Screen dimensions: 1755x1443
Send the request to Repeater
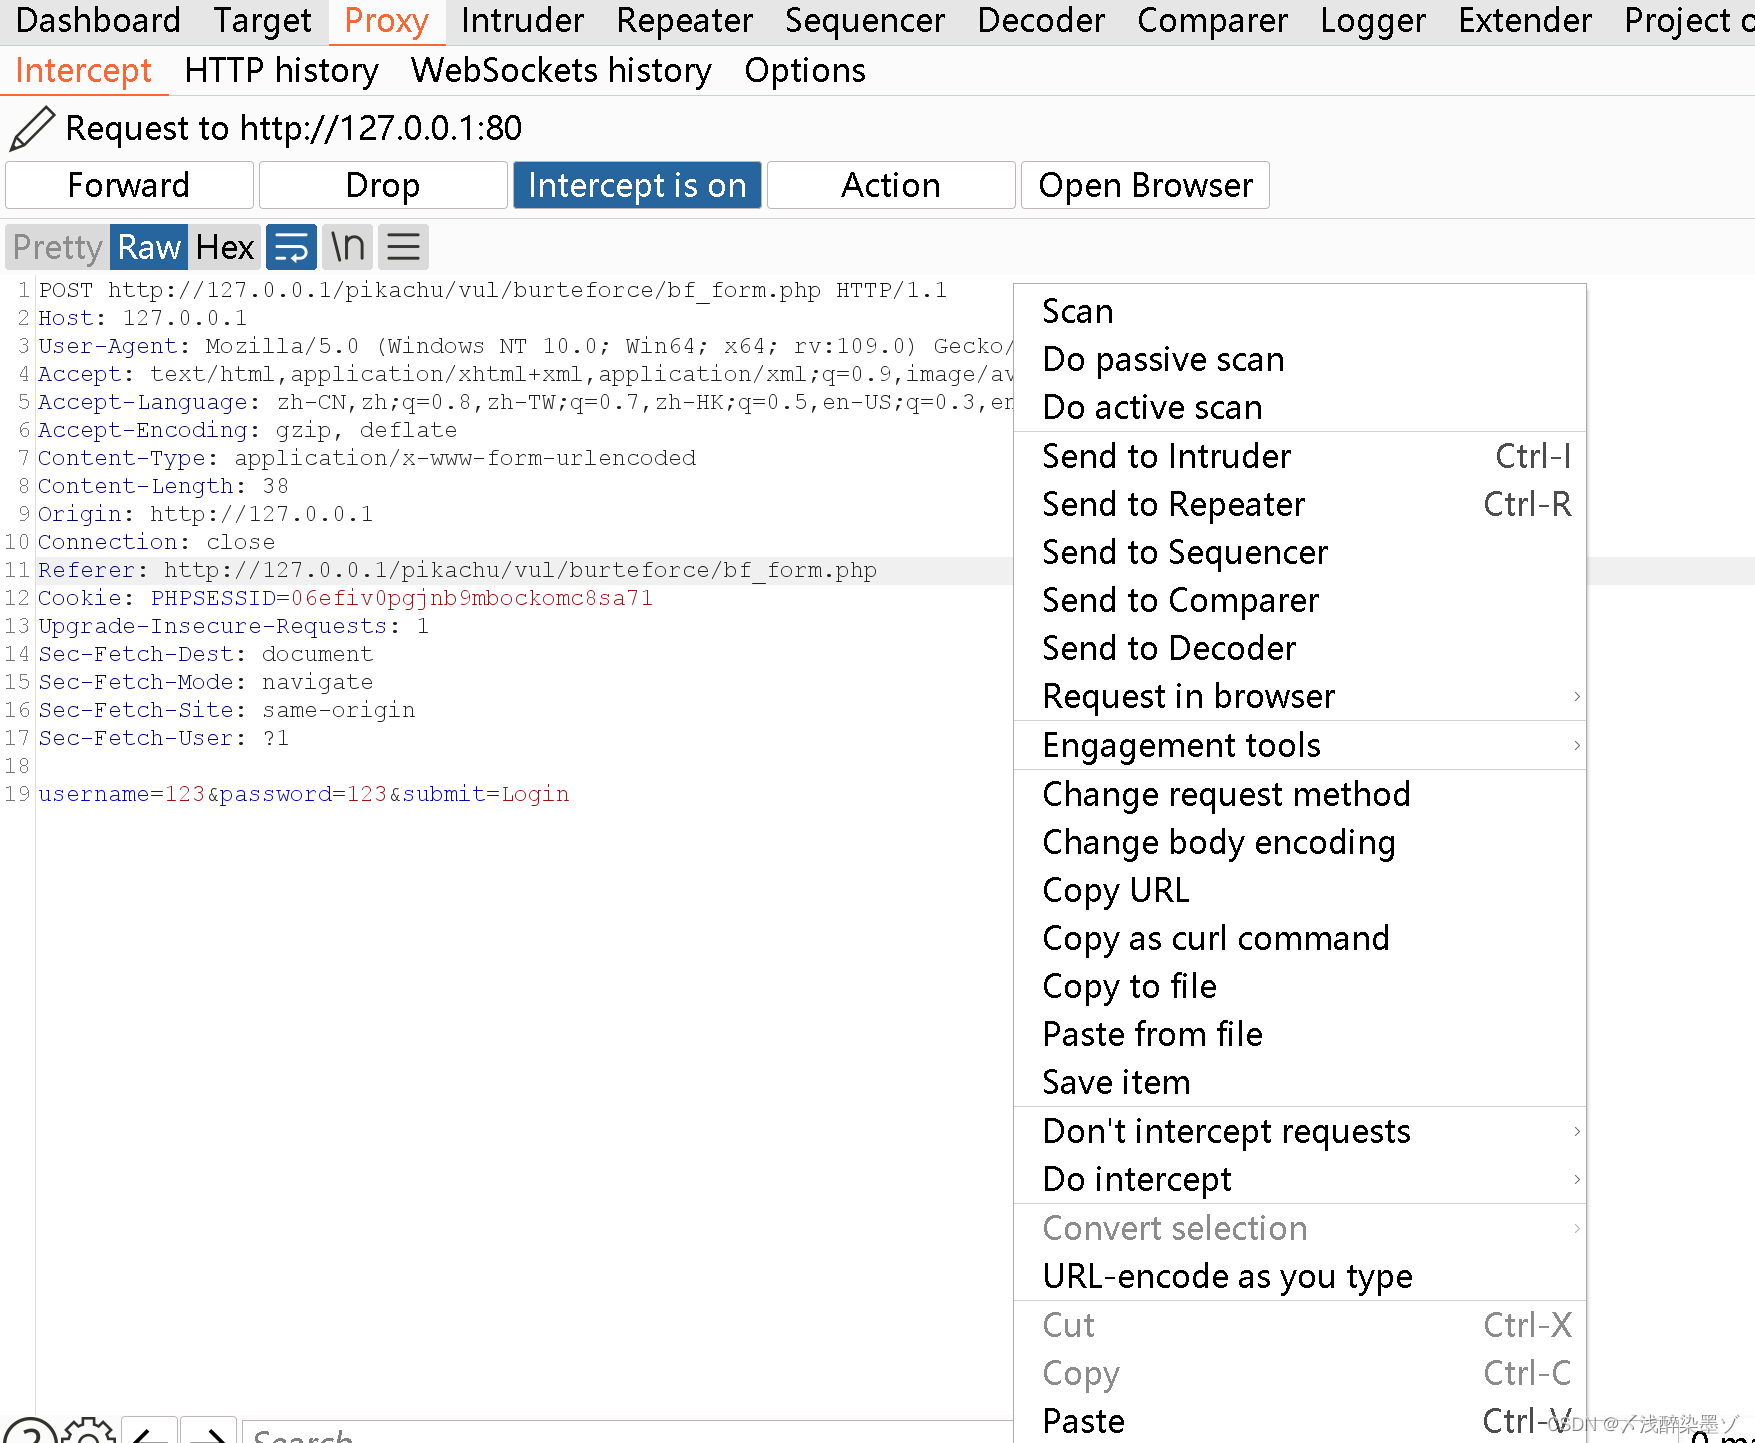(x=1300, y=504)
